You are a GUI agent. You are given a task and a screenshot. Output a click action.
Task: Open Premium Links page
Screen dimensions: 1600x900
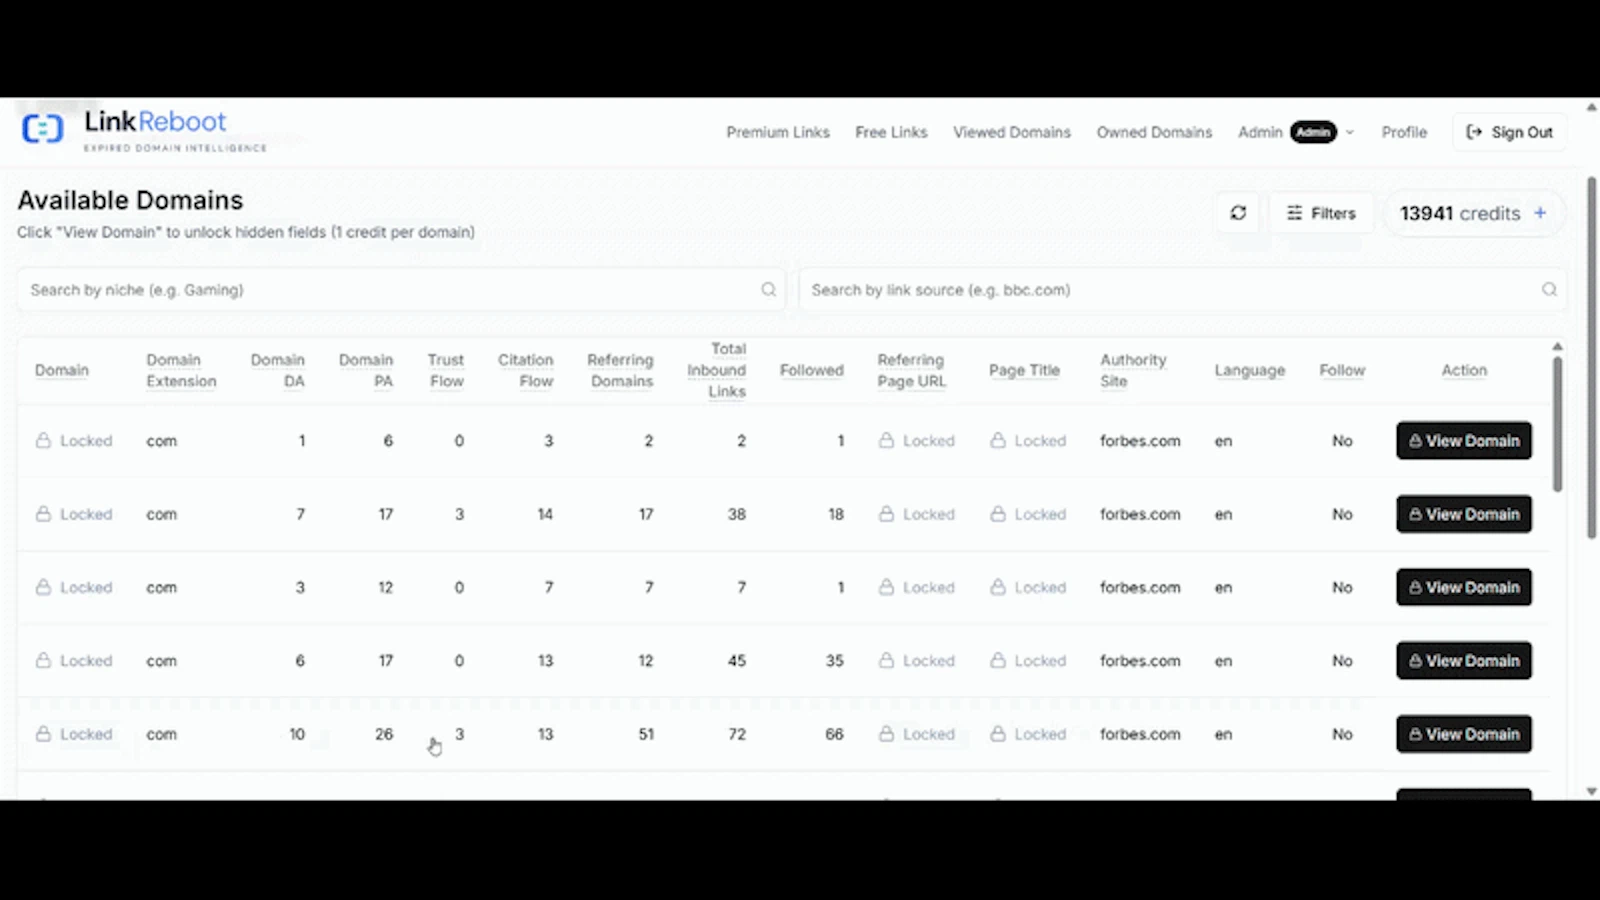pyautogui.click(x=778, y=132)
